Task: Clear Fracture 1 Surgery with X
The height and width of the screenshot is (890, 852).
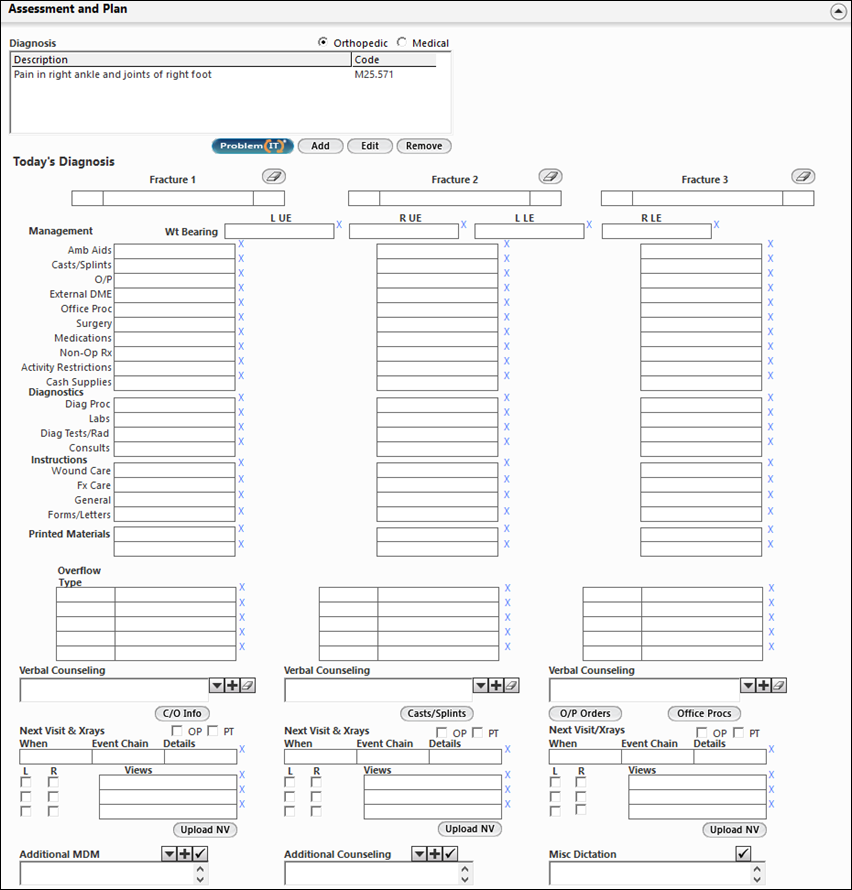Action: click(241, 317)
